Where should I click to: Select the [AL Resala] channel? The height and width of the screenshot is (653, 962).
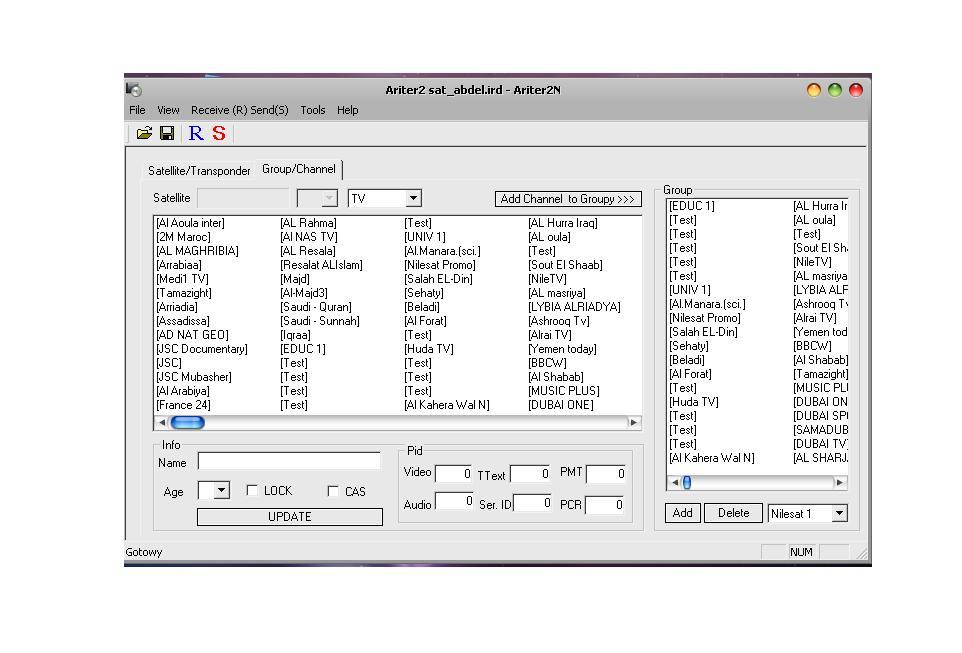click(308, 251)
